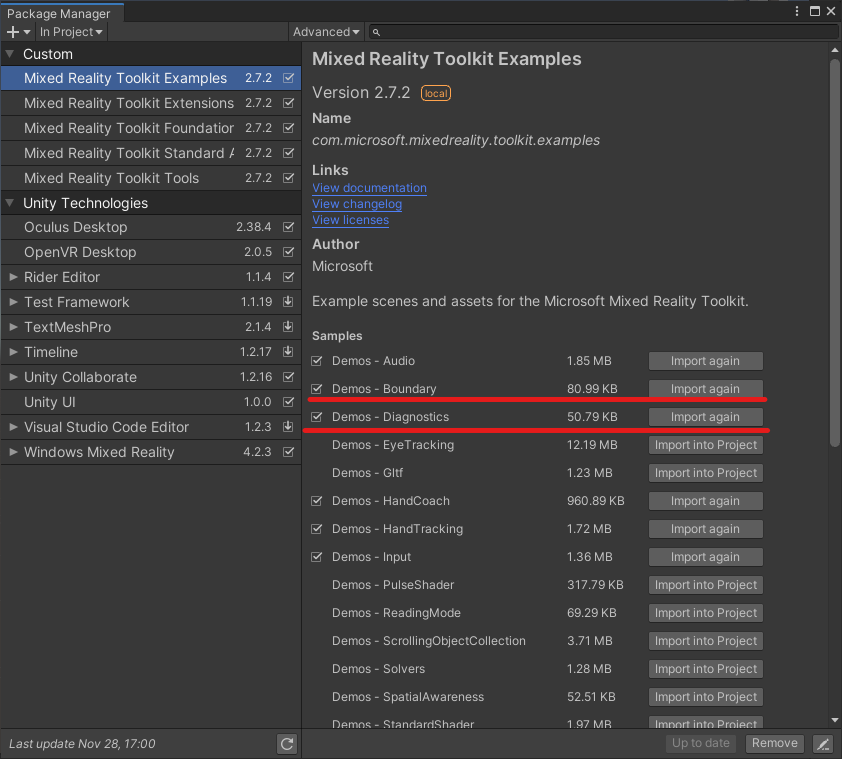The width and height of the screenshot is (842, 759).
Task: Expand the Visual Studio Code Editor arrow
Action: click(13, 427)
